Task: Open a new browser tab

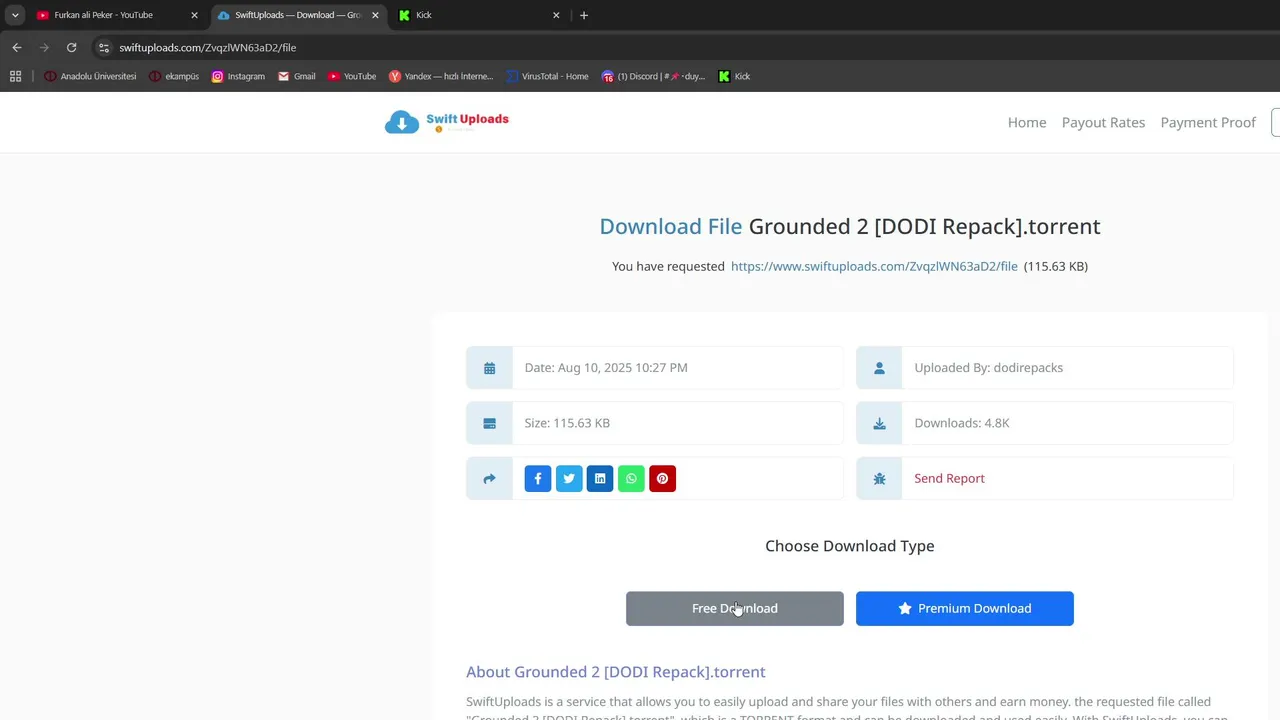Action: [584, 15]
